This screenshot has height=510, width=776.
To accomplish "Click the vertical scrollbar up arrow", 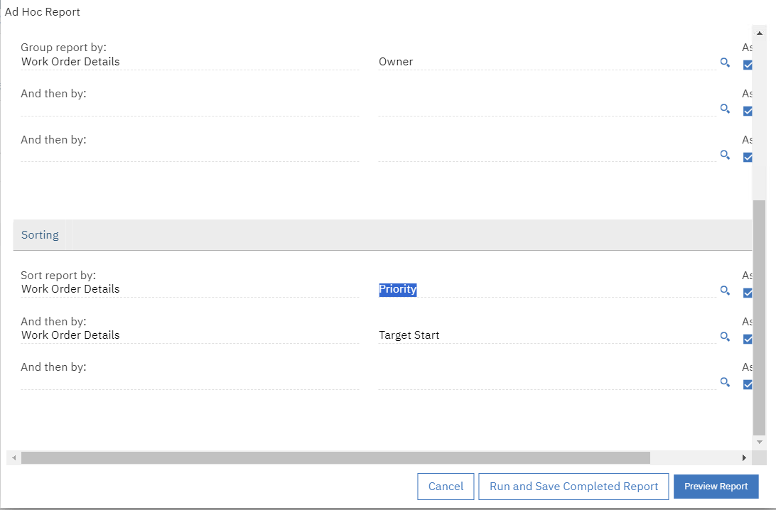I will 759,33.
